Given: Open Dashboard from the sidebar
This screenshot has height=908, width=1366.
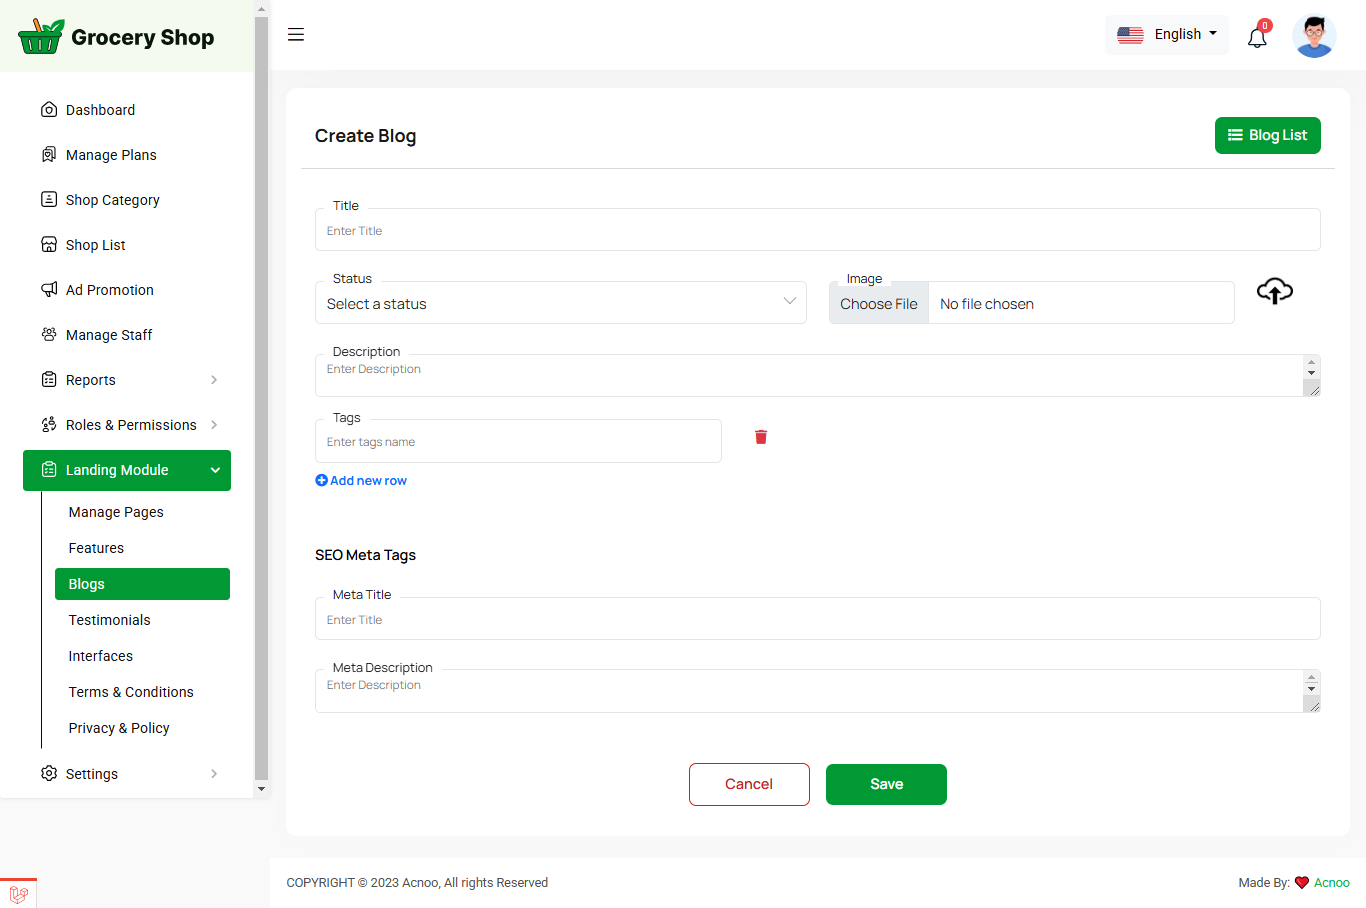Looking at the screenshot, I should pos(100,110).
